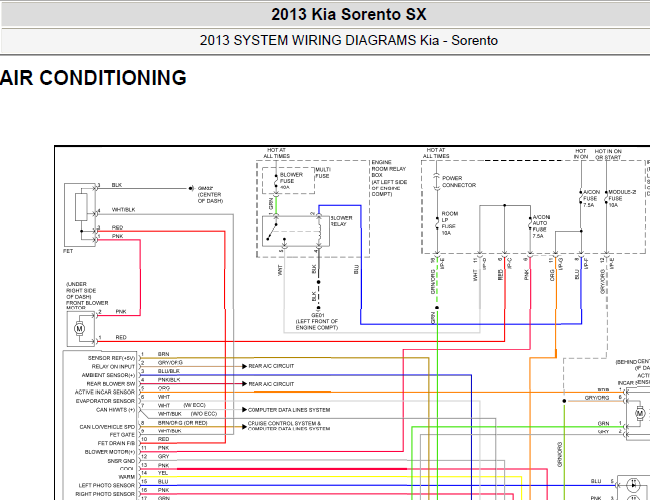Viewport: 650px width, 500px height.
Task: Click the 'BLOWER RELAY' label
Action: pyautogui.click(x=341, y=221)
